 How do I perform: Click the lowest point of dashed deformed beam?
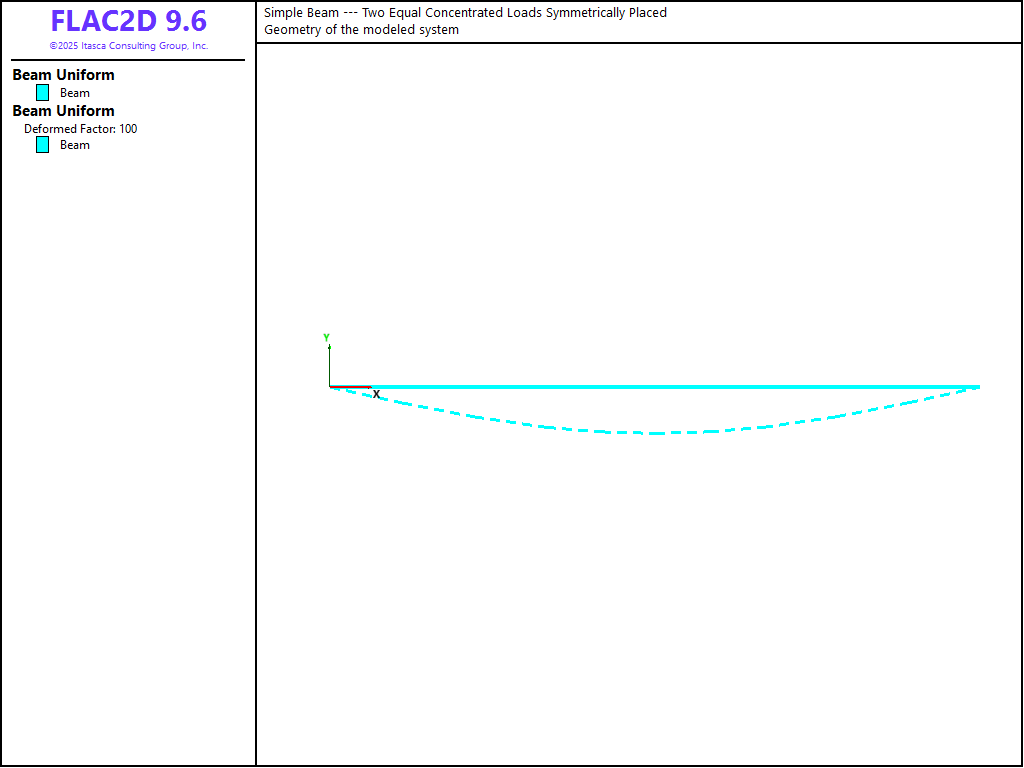tap(655, 433)
